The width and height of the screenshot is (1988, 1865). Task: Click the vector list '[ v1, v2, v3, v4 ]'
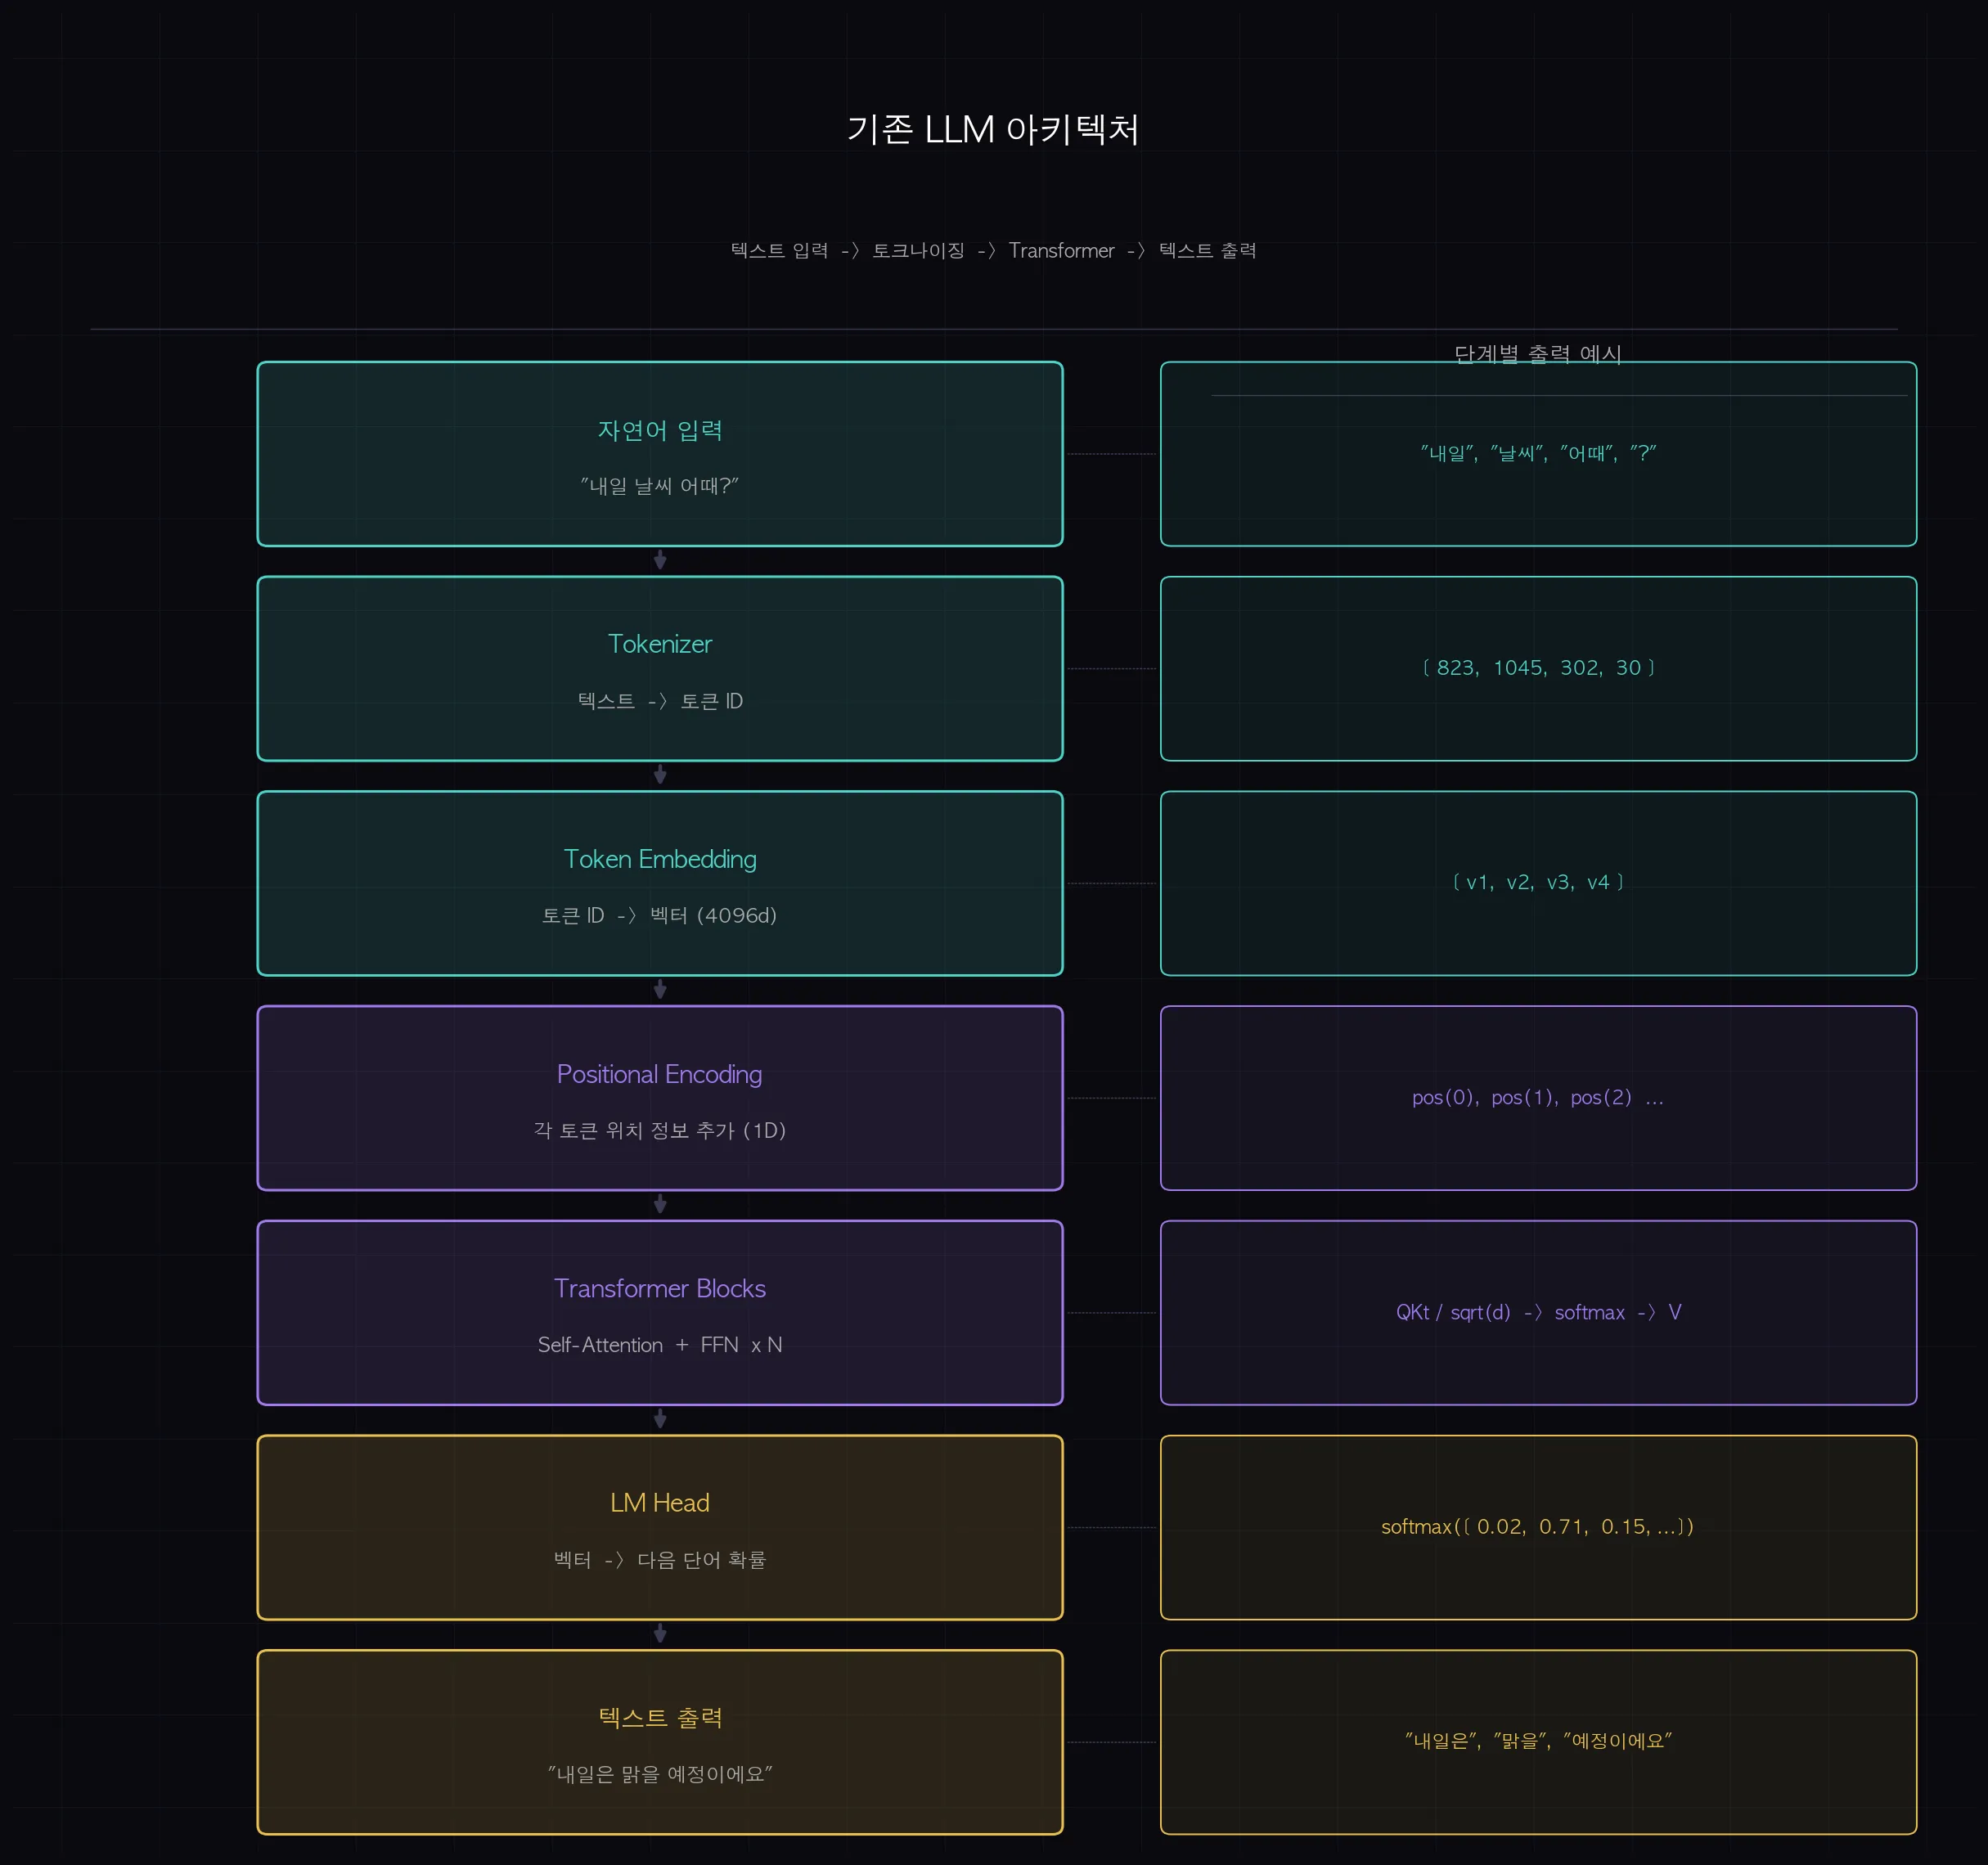click(1538, 882)
